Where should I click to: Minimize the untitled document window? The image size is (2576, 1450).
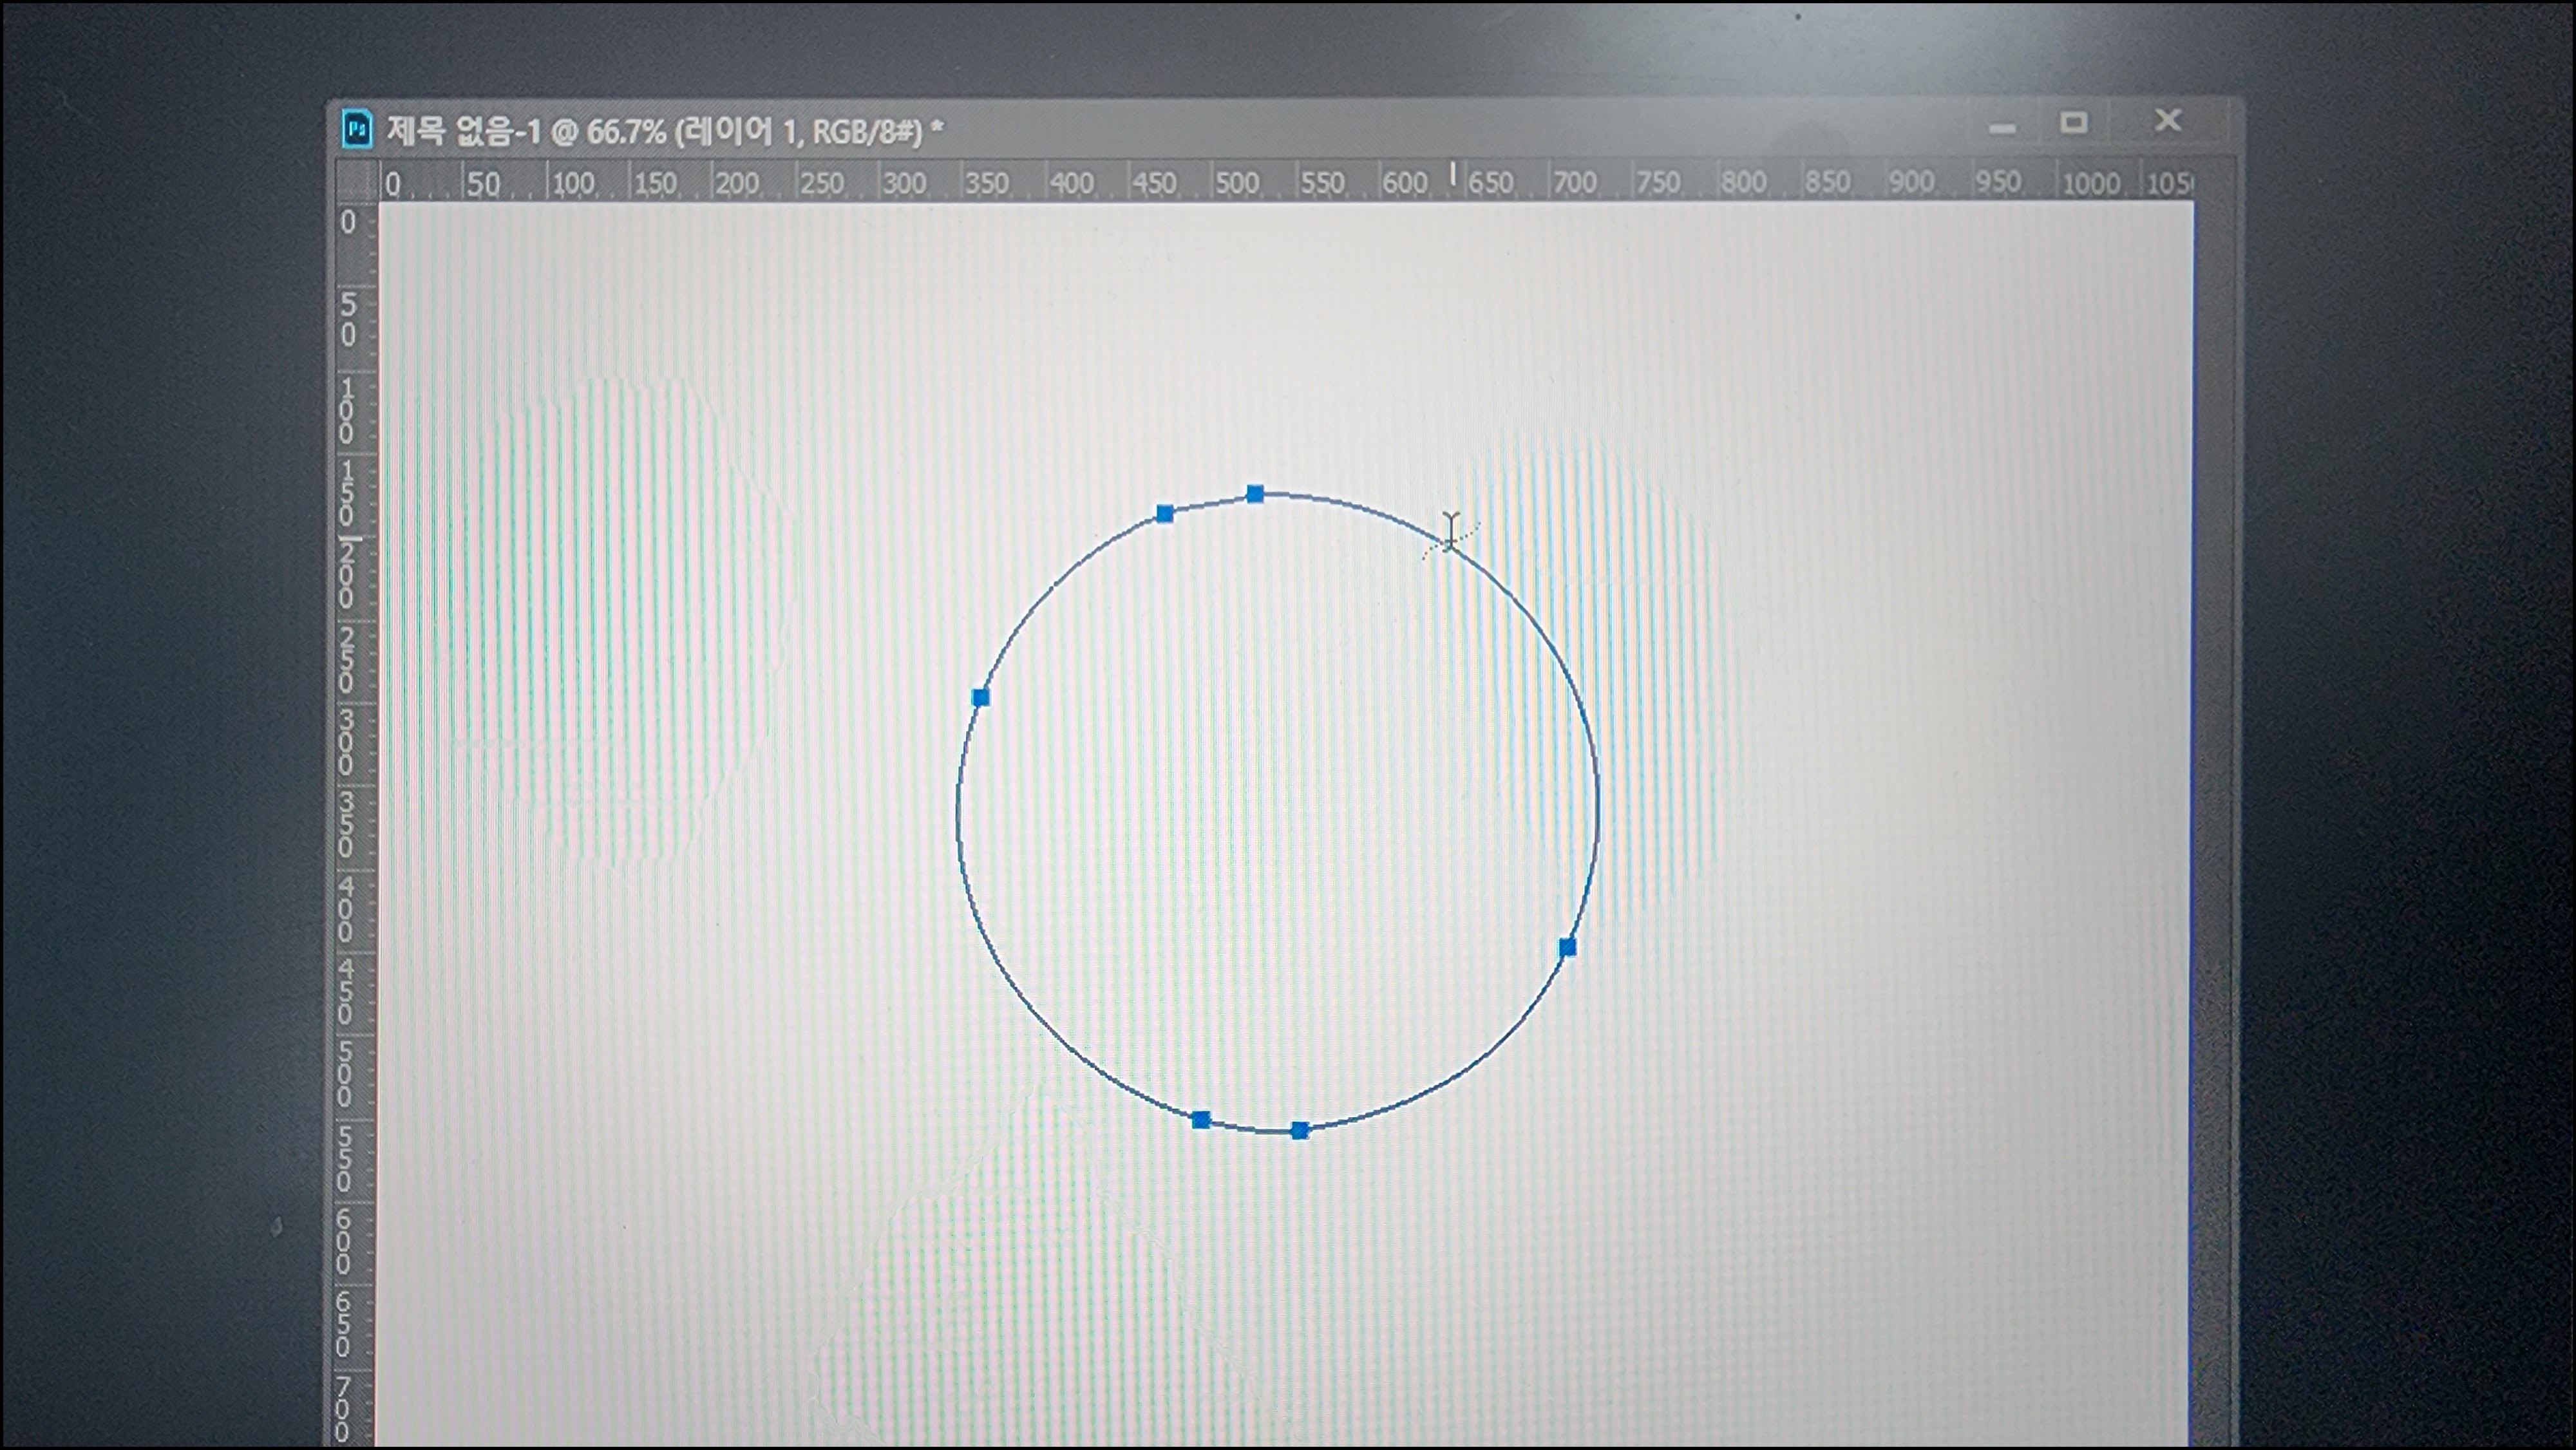(x=2002, y=127)
